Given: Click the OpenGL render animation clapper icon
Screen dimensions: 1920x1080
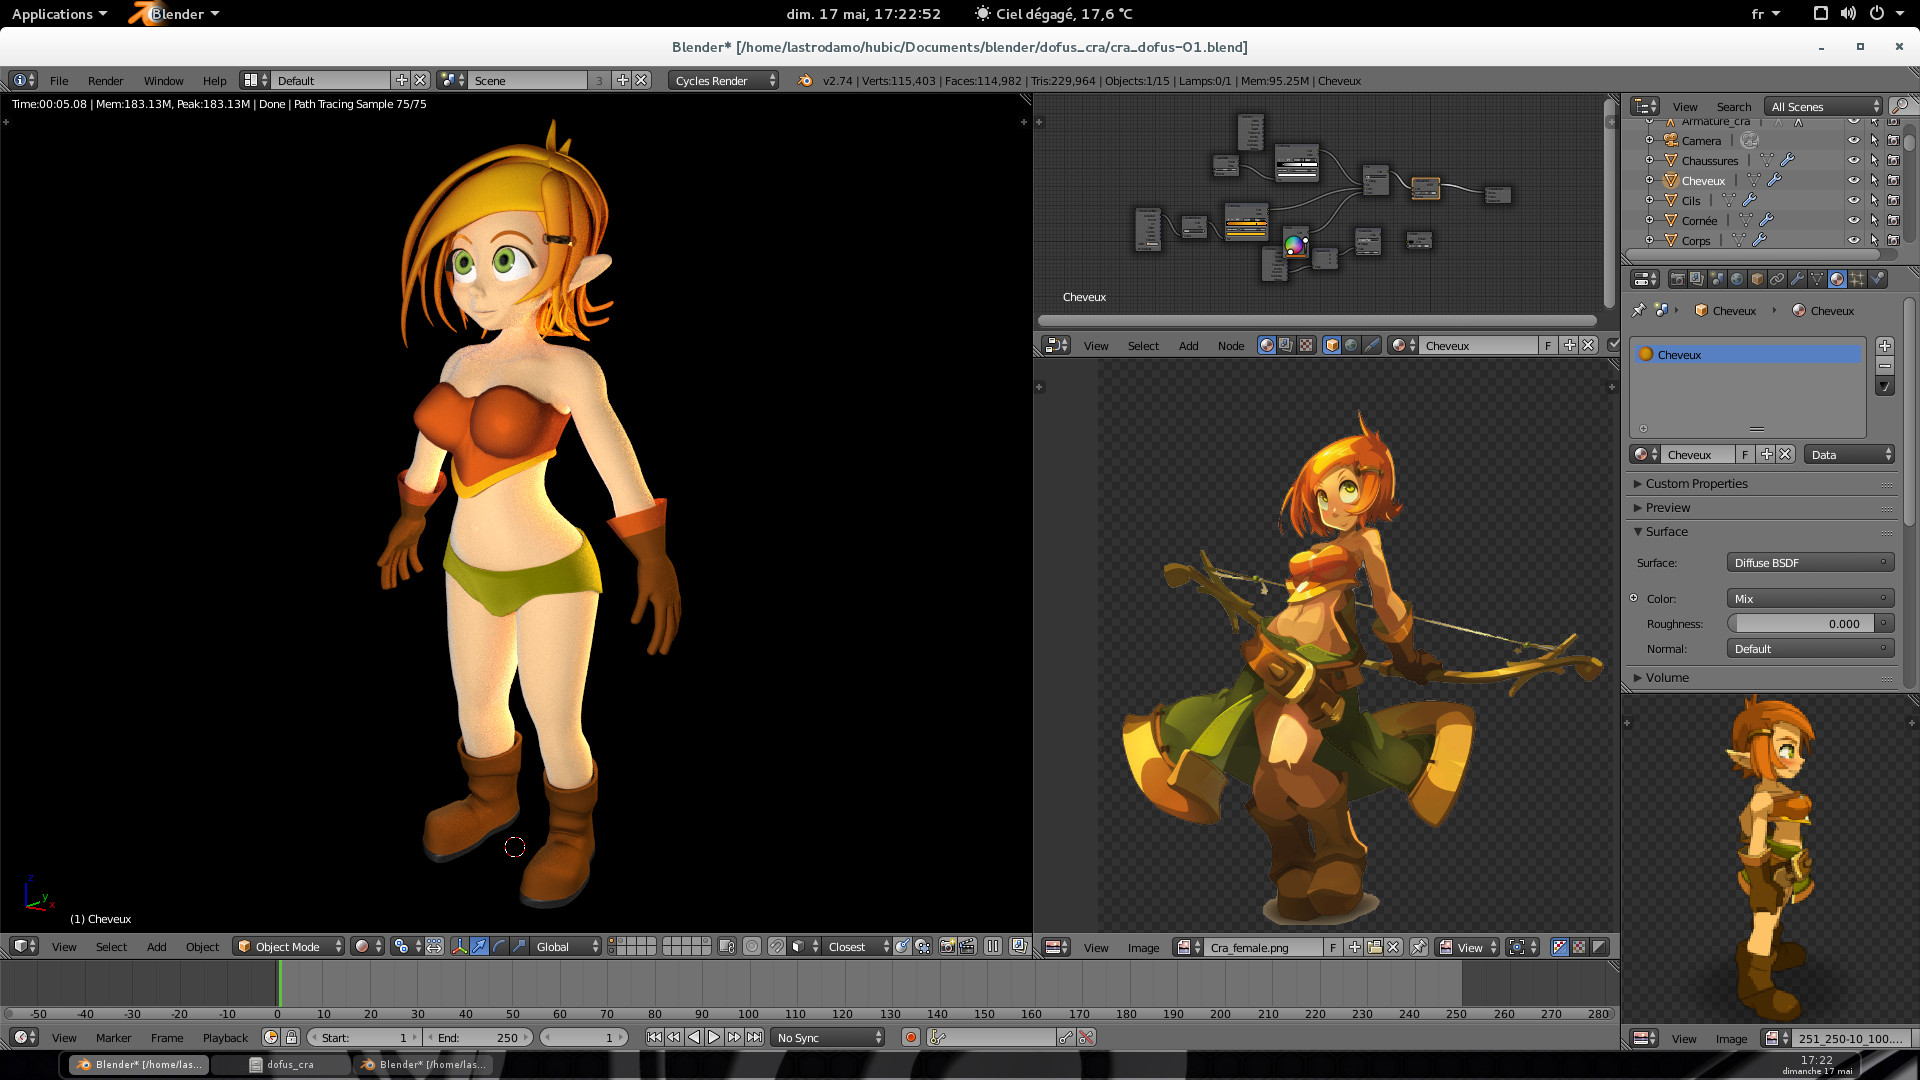Looking at the screenshot, I should (967, 946).
